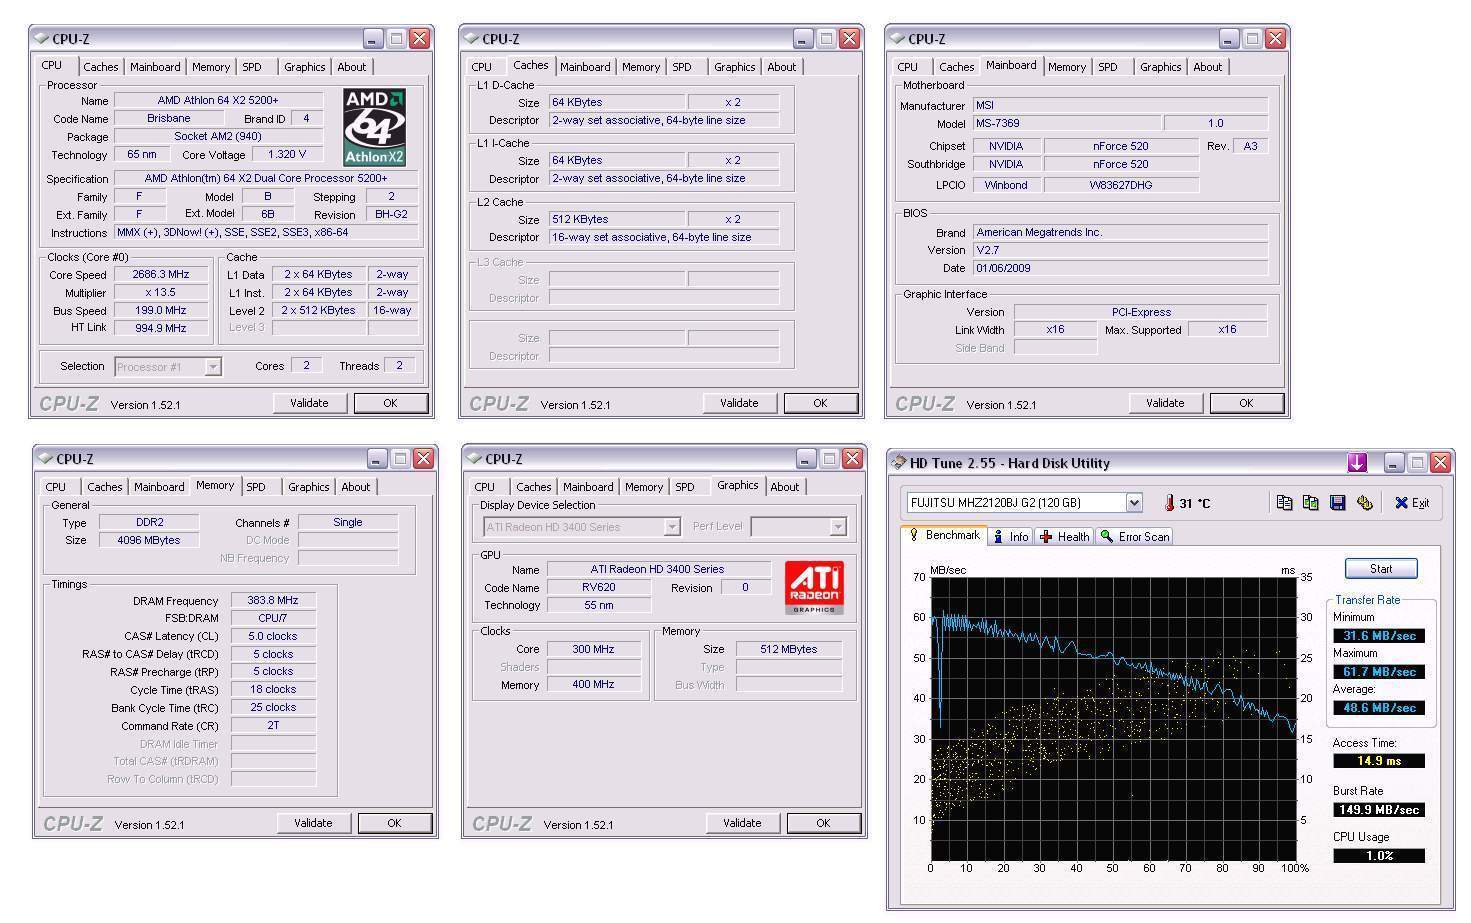Open Graphics tab in the Caches tab window
Image resolution: width=1471 pixels, height=923 pixels.
(x=735, y=67)
